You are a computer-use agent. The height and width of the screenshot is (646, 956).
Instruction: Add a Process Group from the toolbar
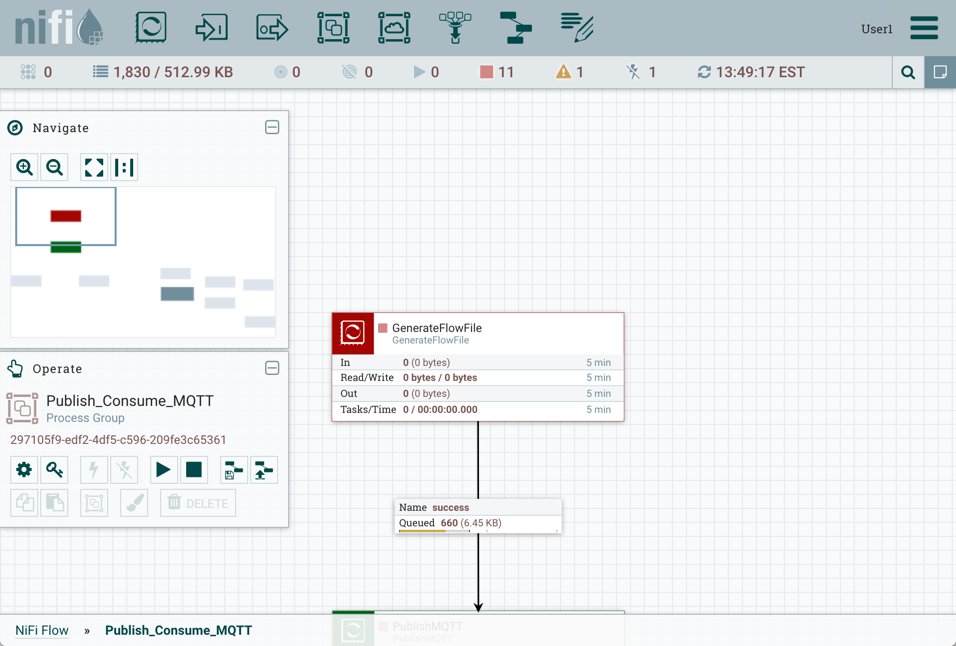pos(333,27)
